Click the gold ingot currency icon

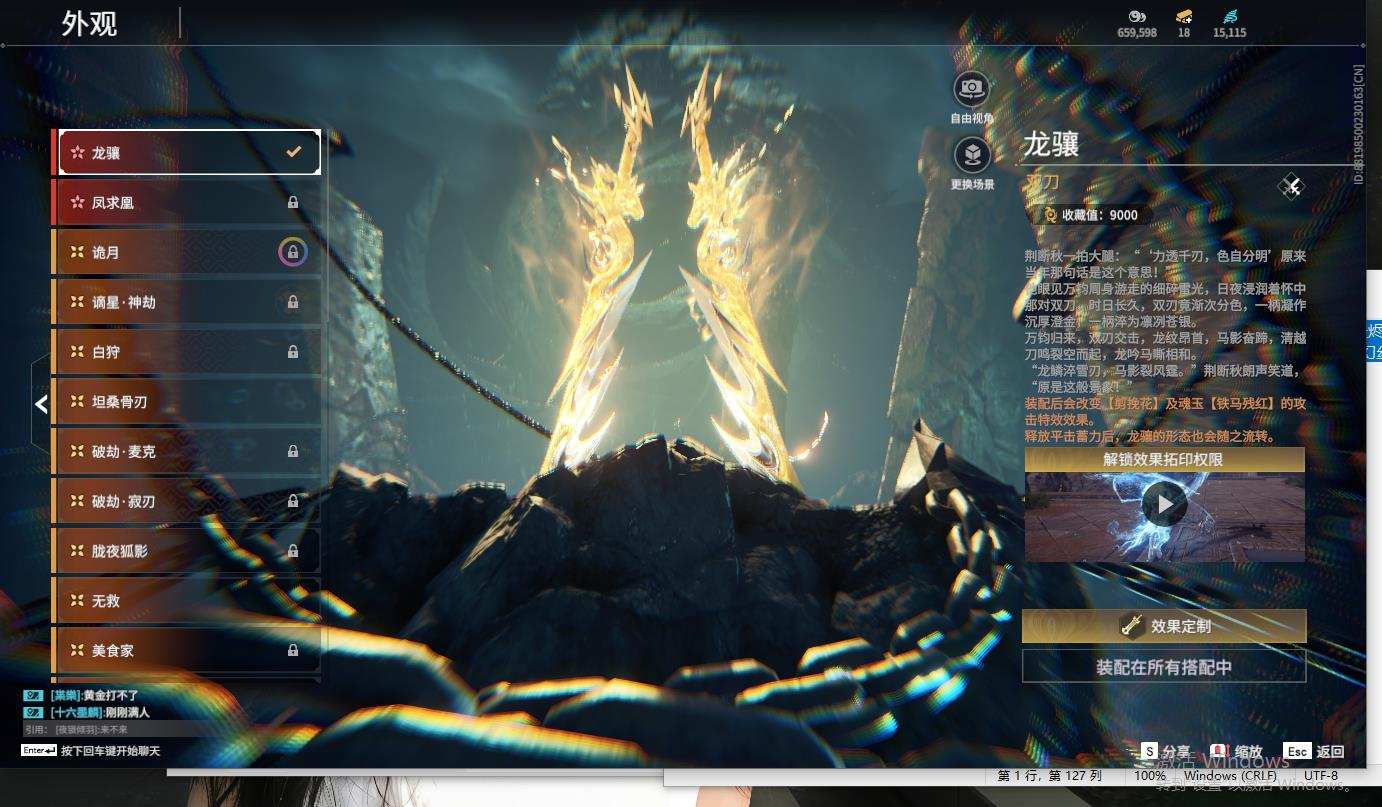pyautogui.click(x=1184, y=16)
